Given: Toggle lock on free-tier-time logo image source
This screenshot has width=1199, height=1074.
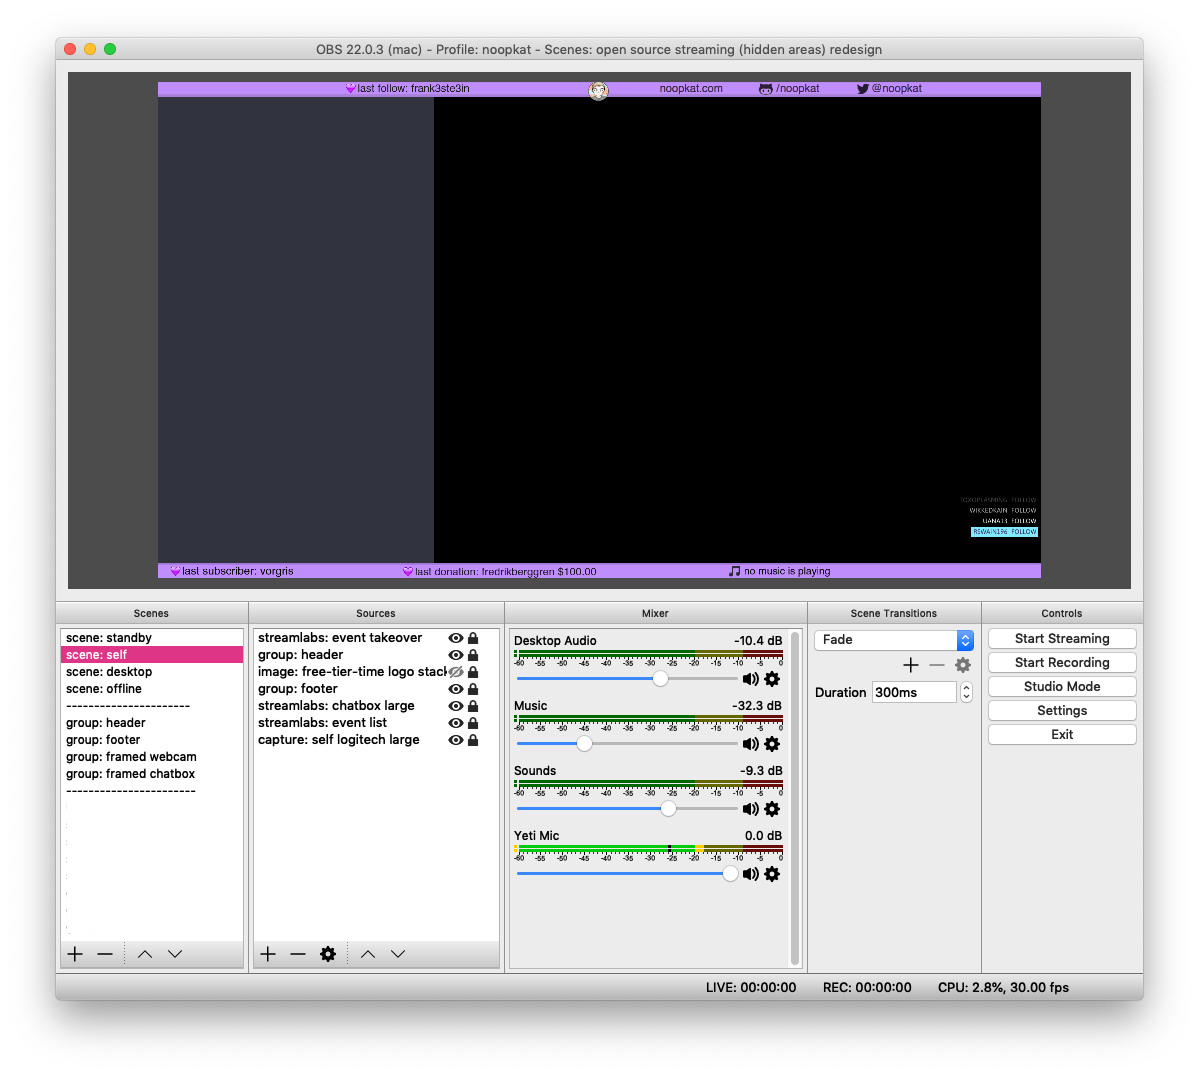Looking at the screenshot, I should pos(473,672).
